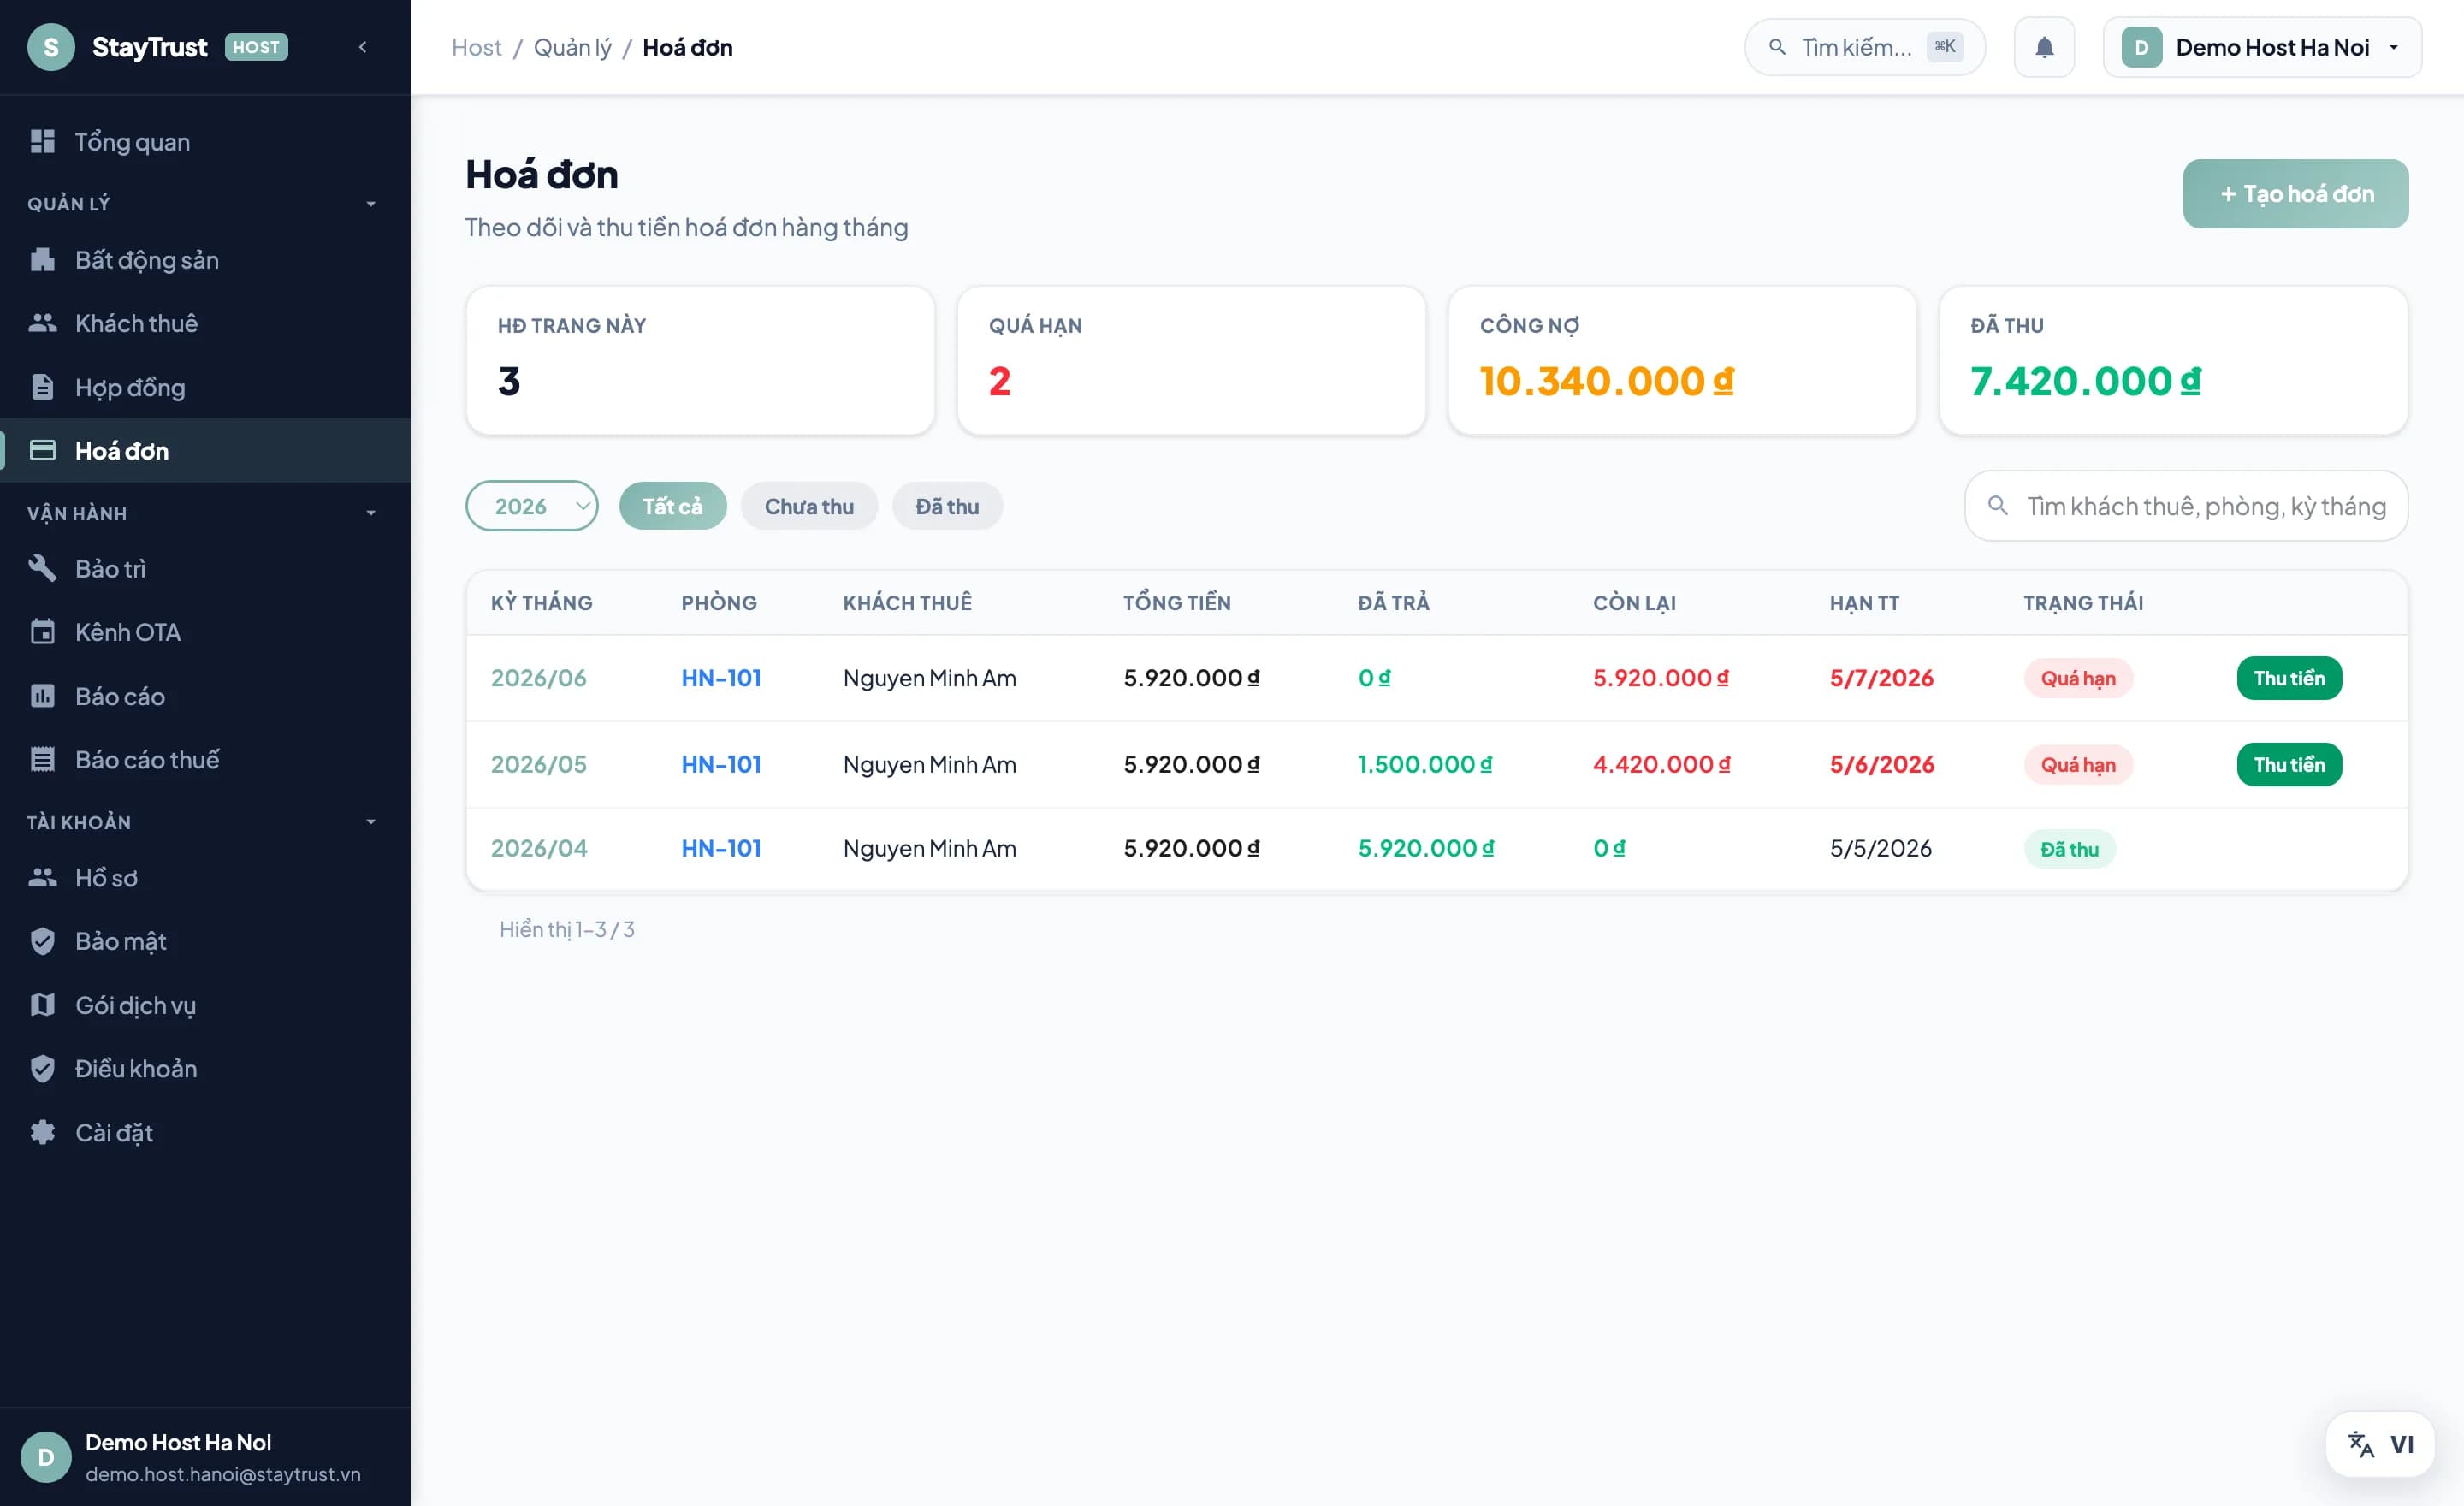Click the Host breadcrumb link
2464x1506 pixels.
click(x=476, y=47)
